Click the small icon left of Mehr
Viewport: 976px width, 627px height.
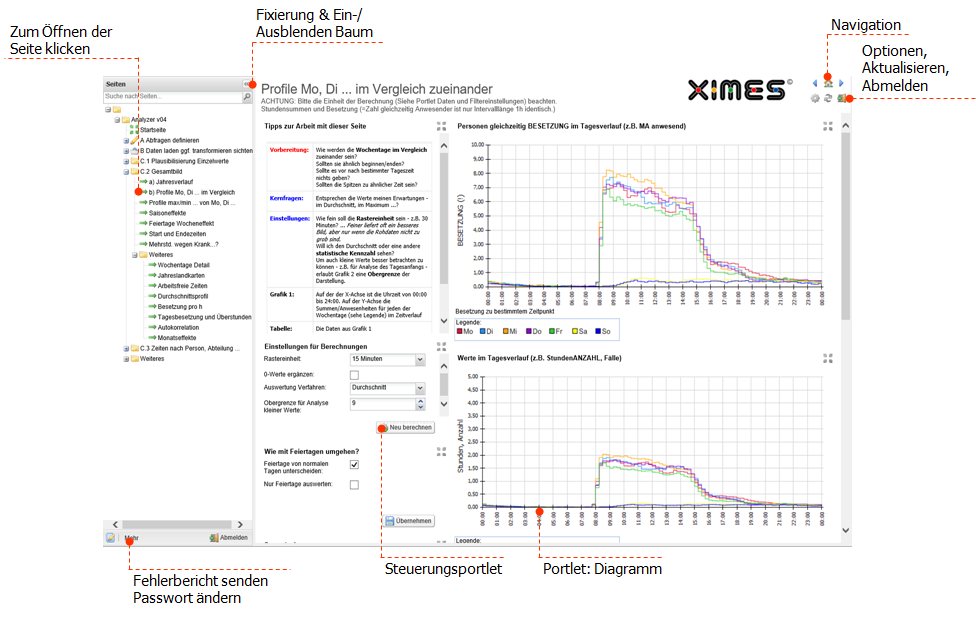[110, 537]
